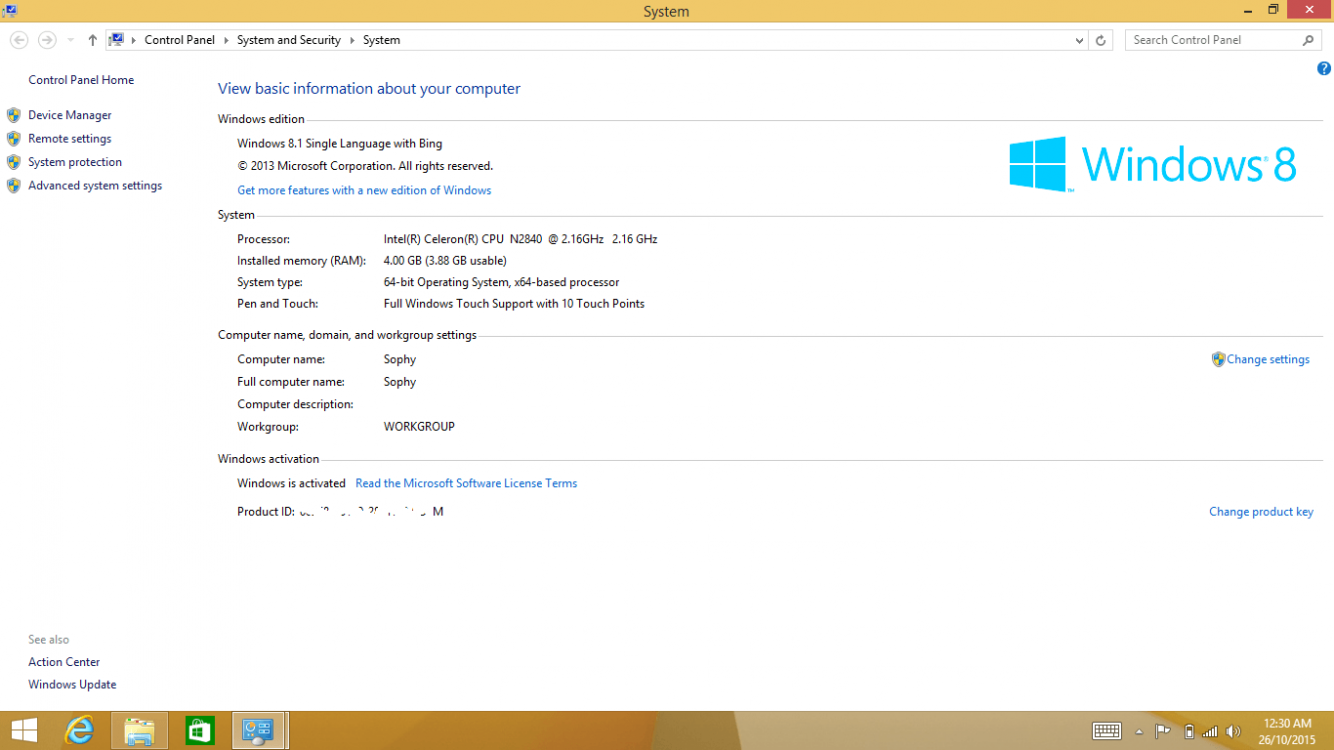Open System protection link
The width and height of the screenshot is (1334, 750).
[x=75, y=162]
